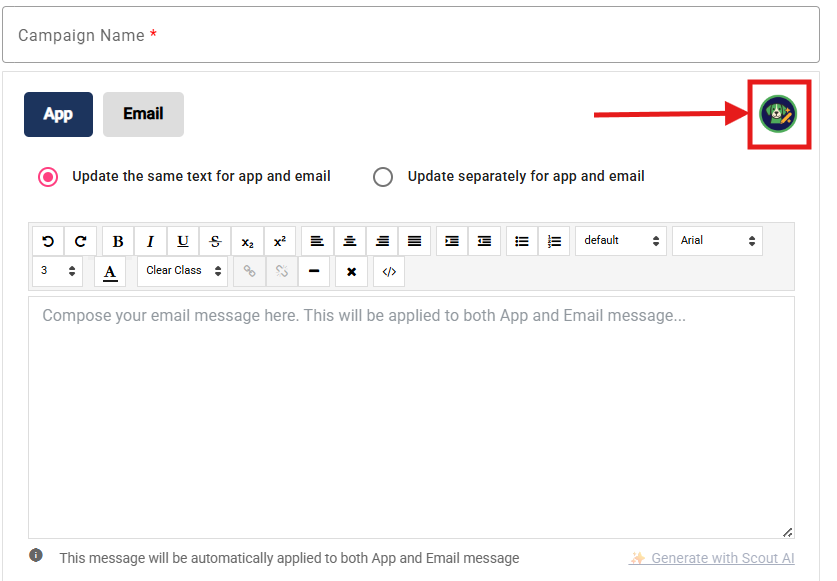This screenshot has width=837, height=581.
Task: Toggle italic formatting
Action: pyautogui.click(x=150, y=241)
